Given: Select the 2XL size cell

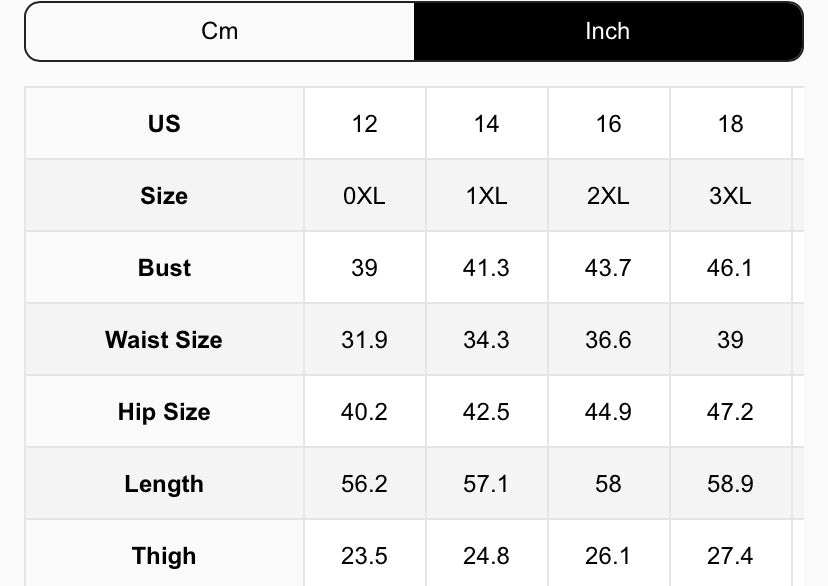Looking at the screenshot, I should tap(608, 195).
